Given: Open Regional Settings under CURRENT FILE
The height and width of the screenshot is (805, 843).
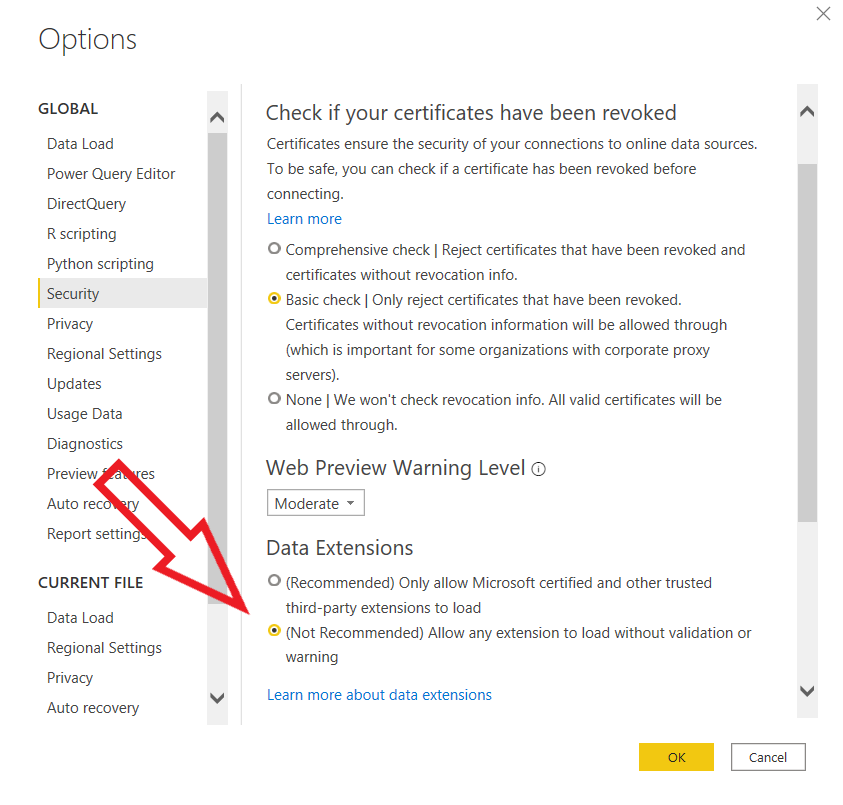Looking at the screenshot, I should pos(104,647).
